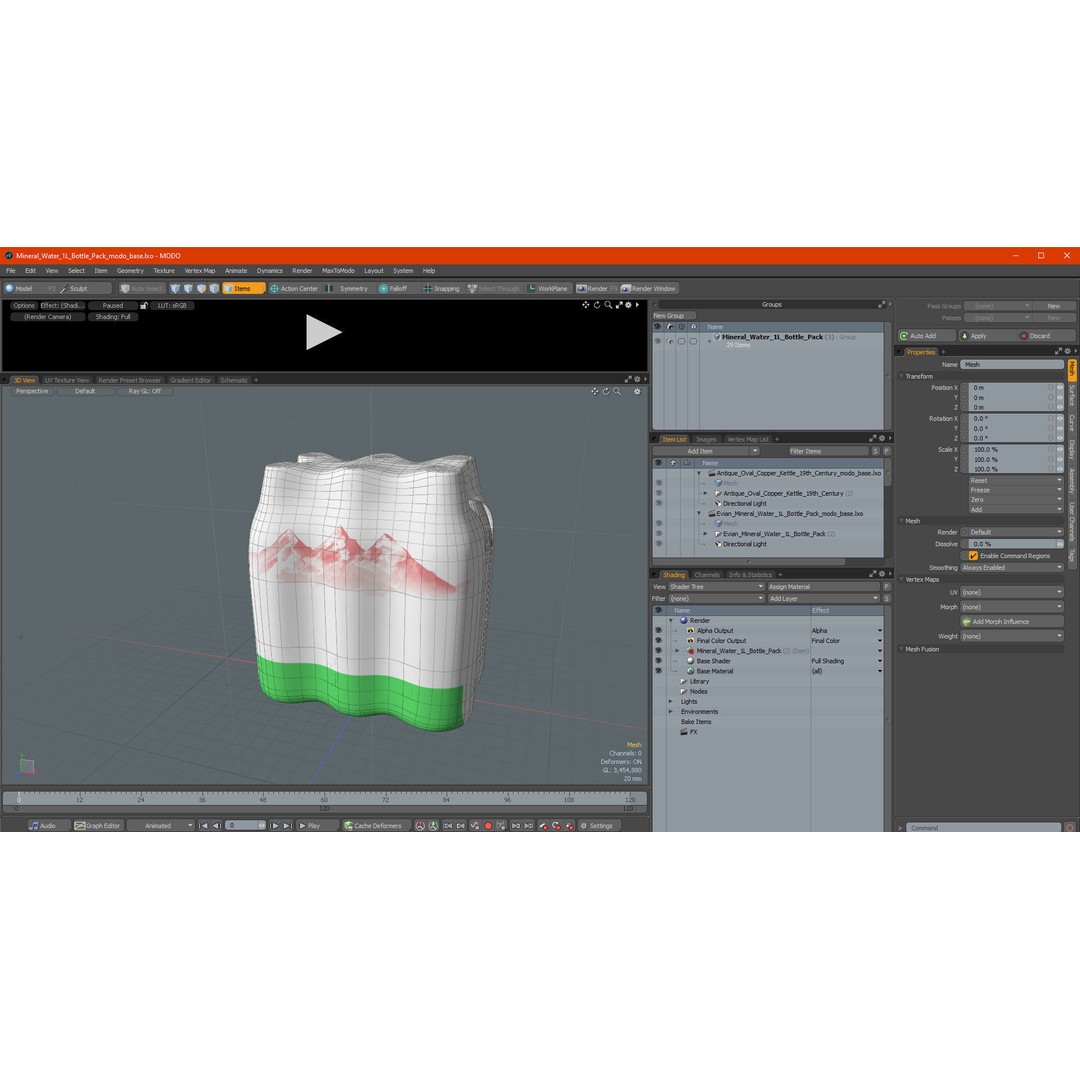Hide Antique_Oval_Copper_Kettle_19th_Century item via eye icon
The image size is (1080, 1080).
(658, 493)
